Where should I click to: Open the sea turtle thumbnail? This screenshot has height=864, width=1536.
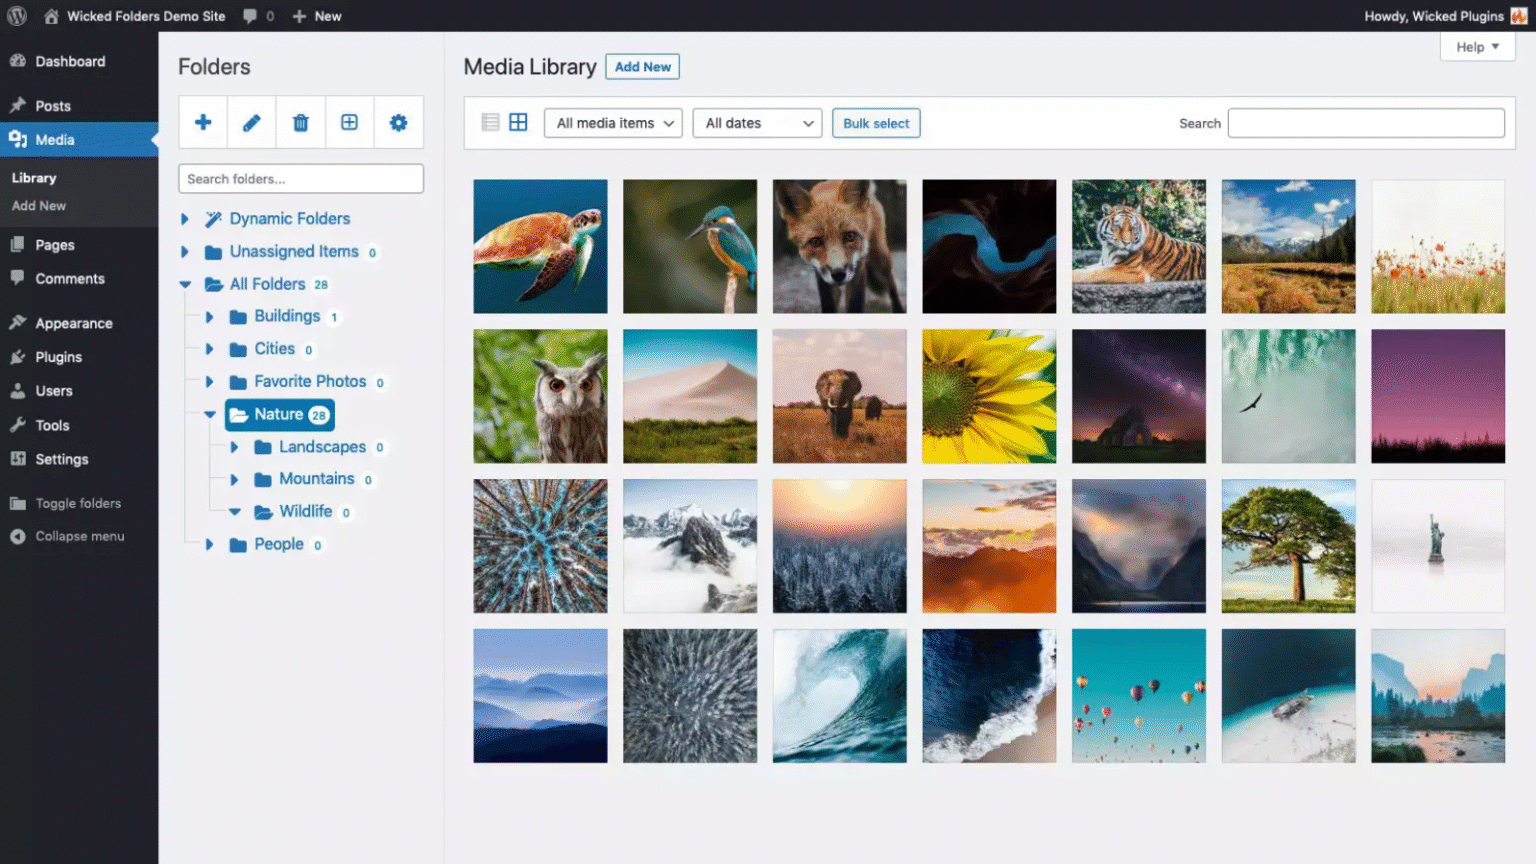[540, 246]
